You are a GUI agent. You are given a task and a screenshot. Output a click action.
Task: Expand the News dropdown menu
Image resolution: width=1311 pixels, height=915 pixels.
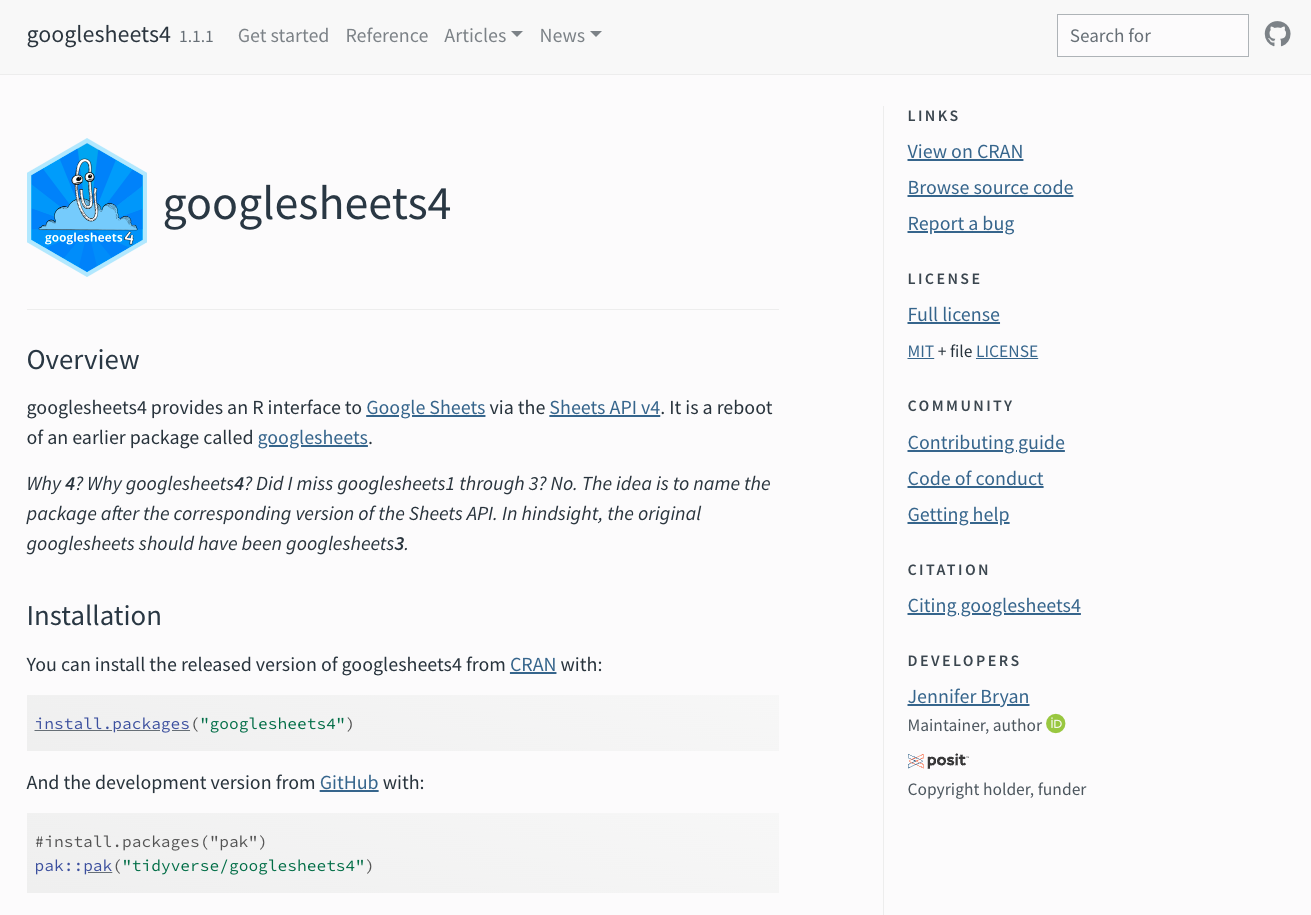tap(570, 35)
